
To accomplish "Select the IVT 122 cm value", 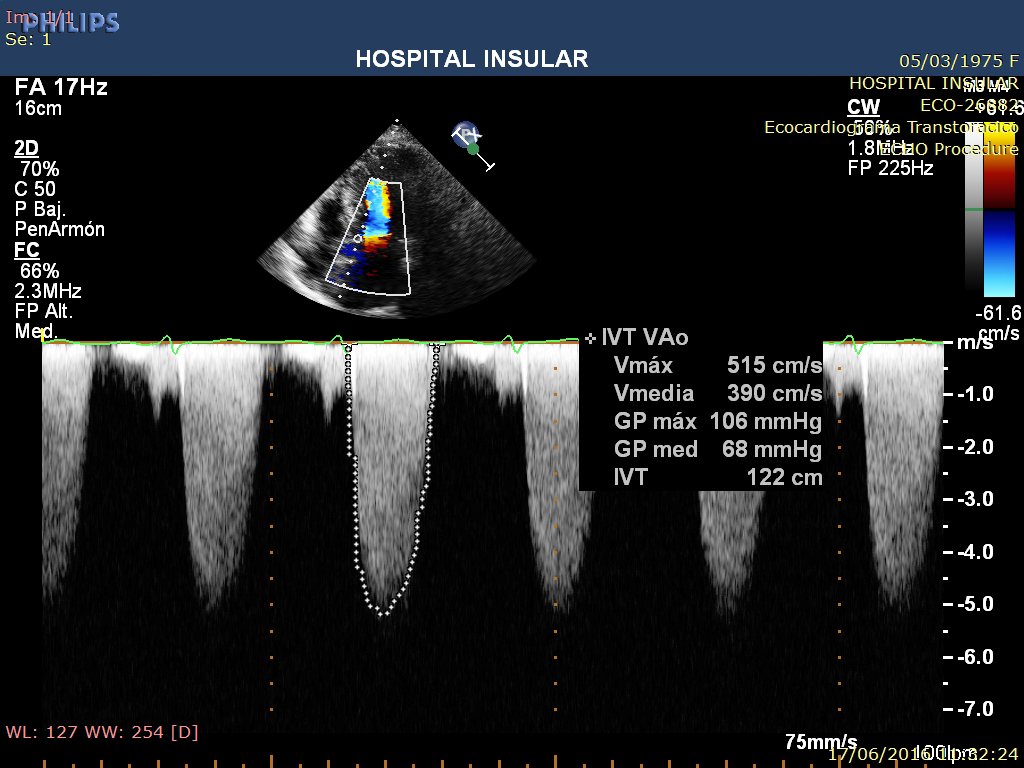I will click(784, 477).
